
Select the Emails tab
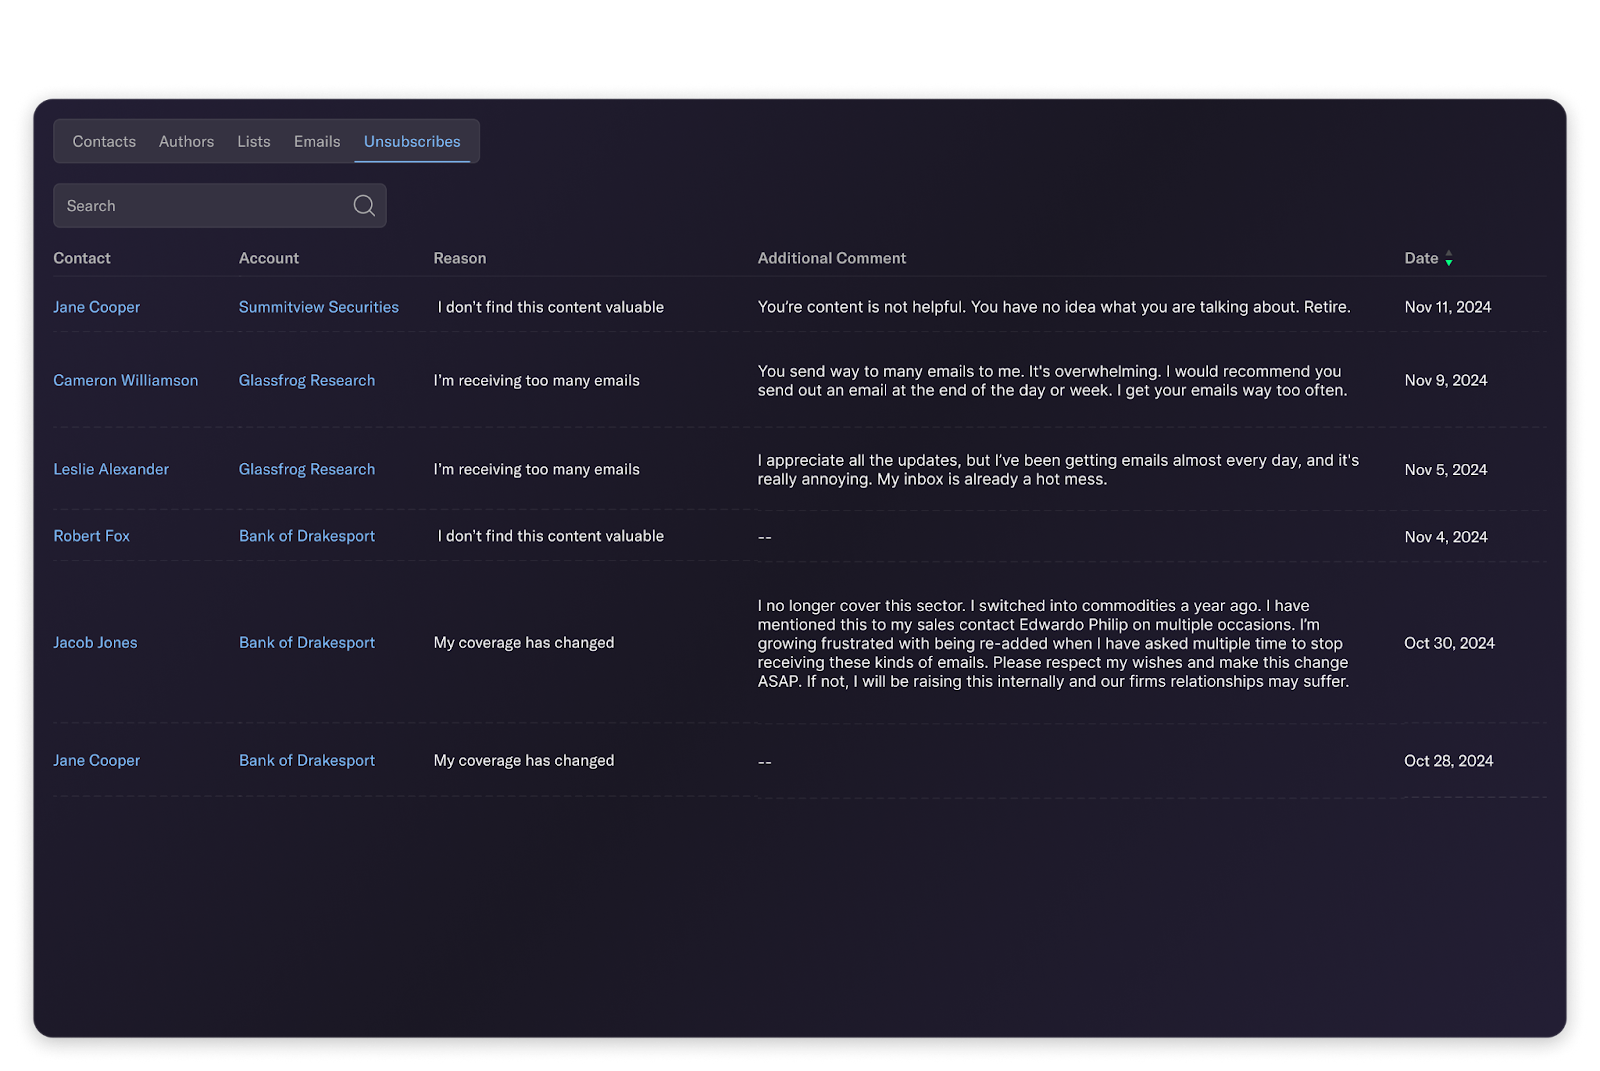click(x=317, y=142)
